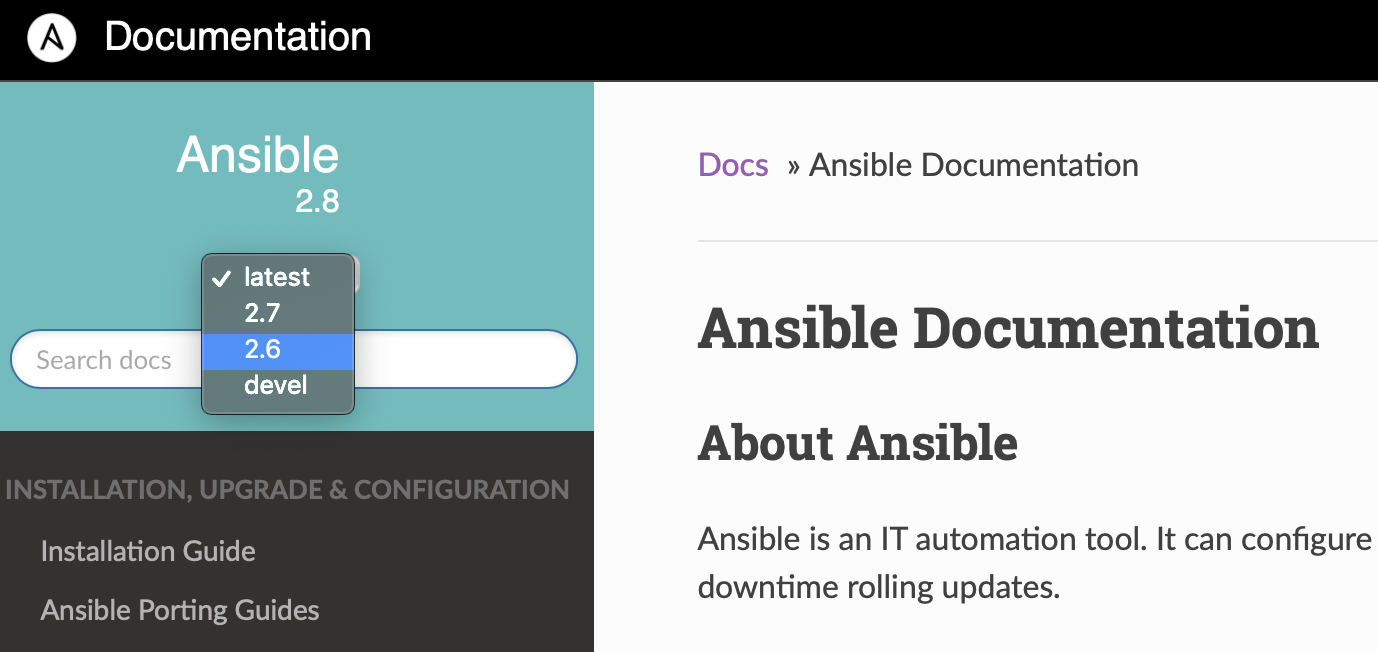Select the latest version menu entry
This screenshot has height=652, width=1378.
coord(277,278)
